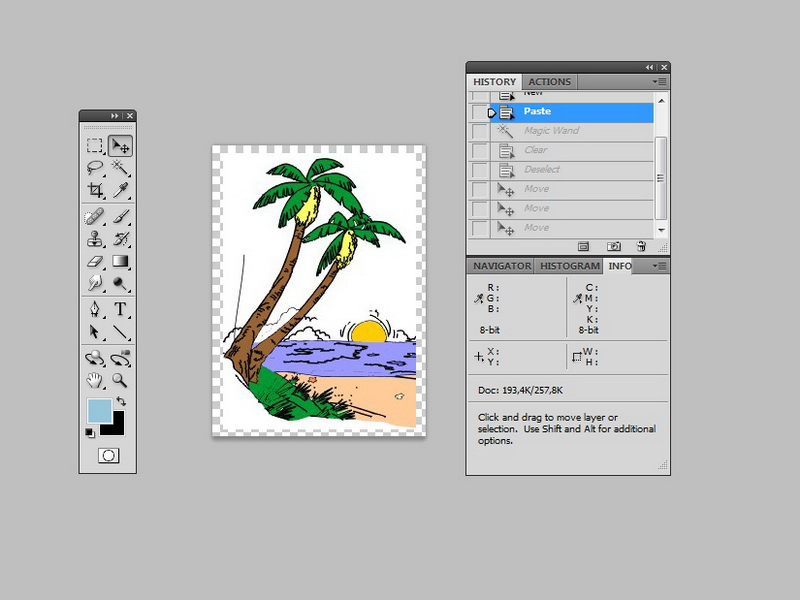Screen dimensions: 800x600
Task: Click the History scrollbar up arrow
Action: 661,101
